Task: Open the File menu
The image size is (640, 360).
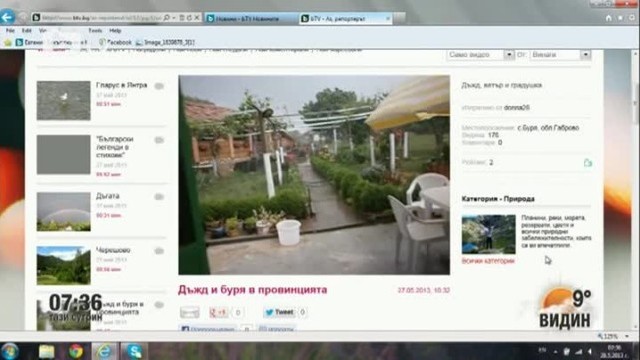Action: (x=10, y=31)
